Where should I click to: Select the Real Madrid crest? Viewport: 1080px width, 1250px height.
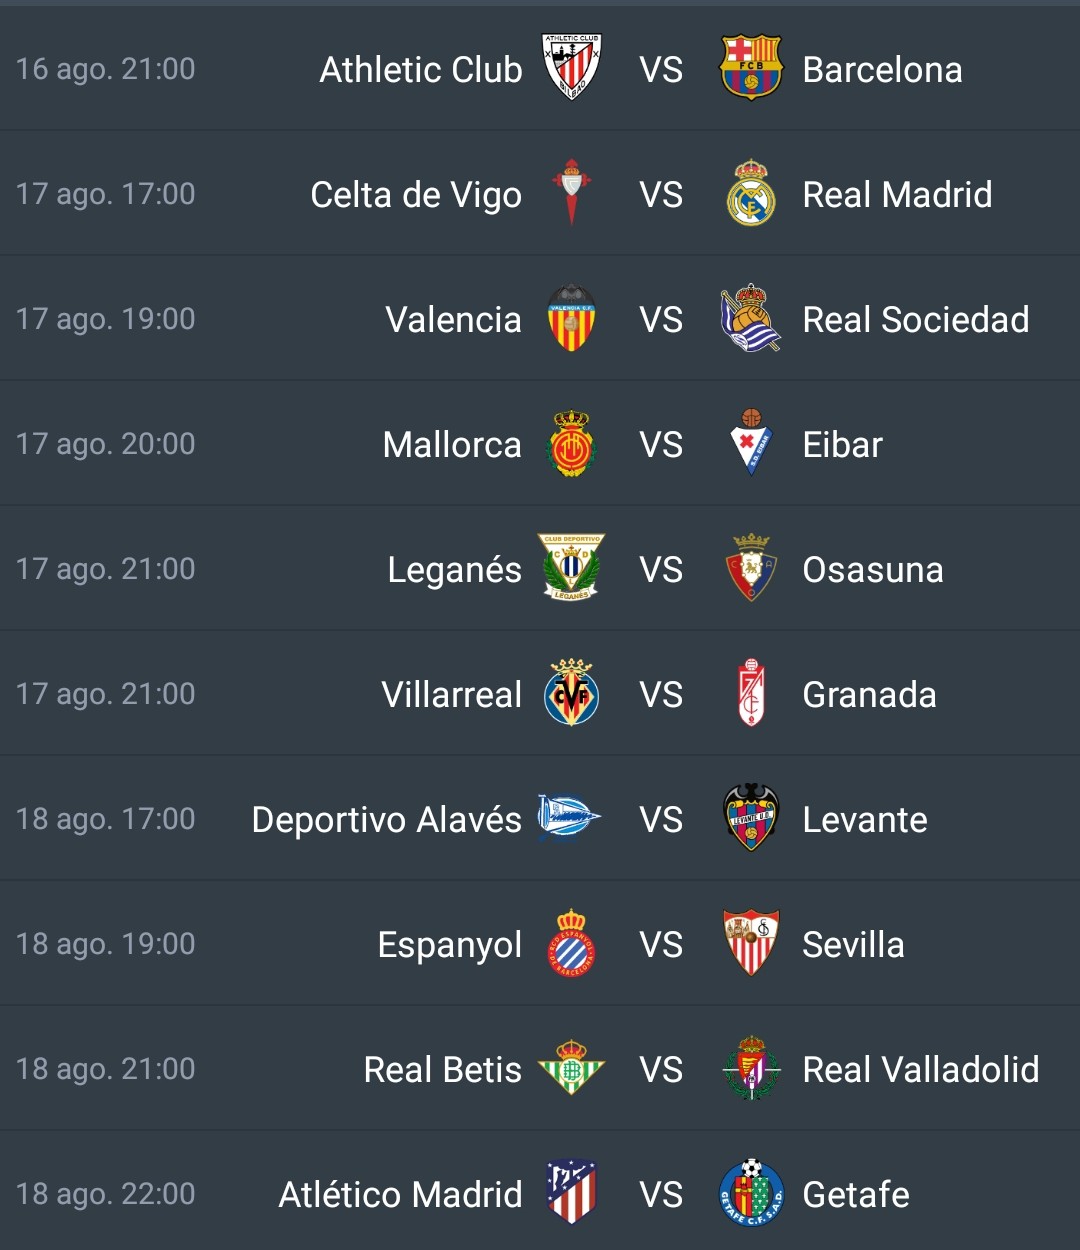[751, 192]
